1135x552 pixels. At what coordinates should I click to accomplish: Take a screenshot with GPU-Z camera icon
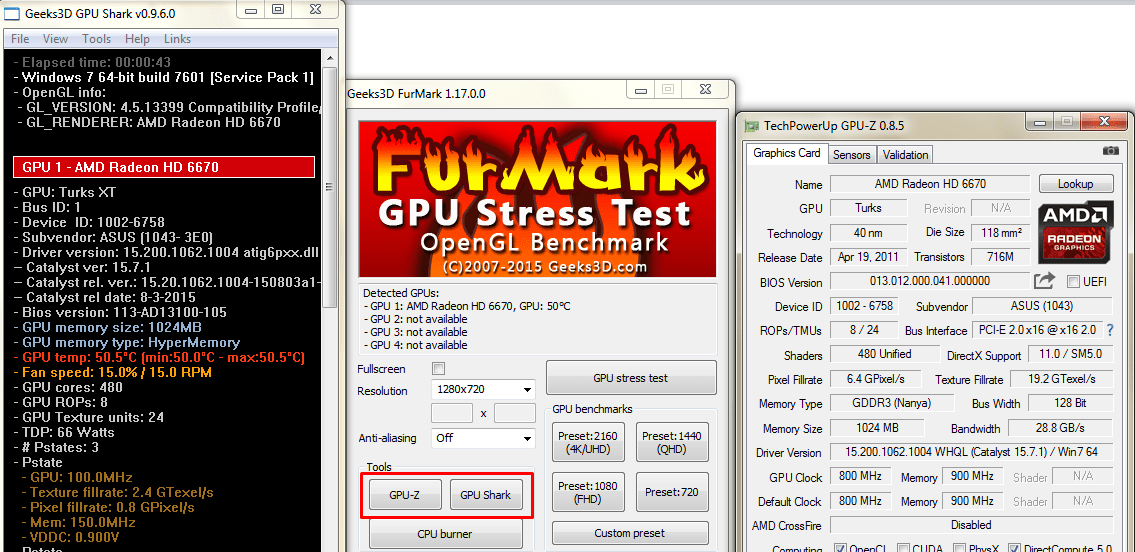click(x=1110, y=151)
